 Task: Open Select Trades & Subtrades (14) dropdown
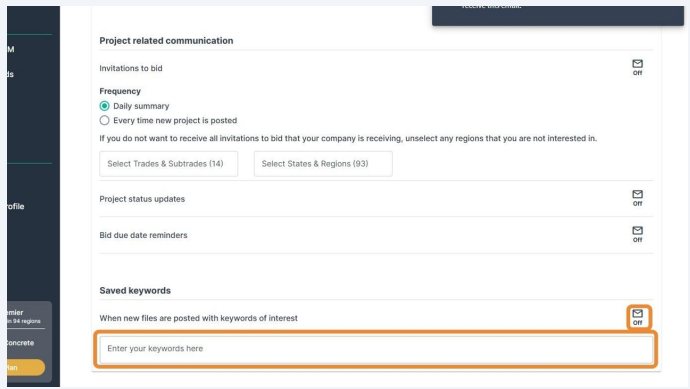(x=169, y=164)
